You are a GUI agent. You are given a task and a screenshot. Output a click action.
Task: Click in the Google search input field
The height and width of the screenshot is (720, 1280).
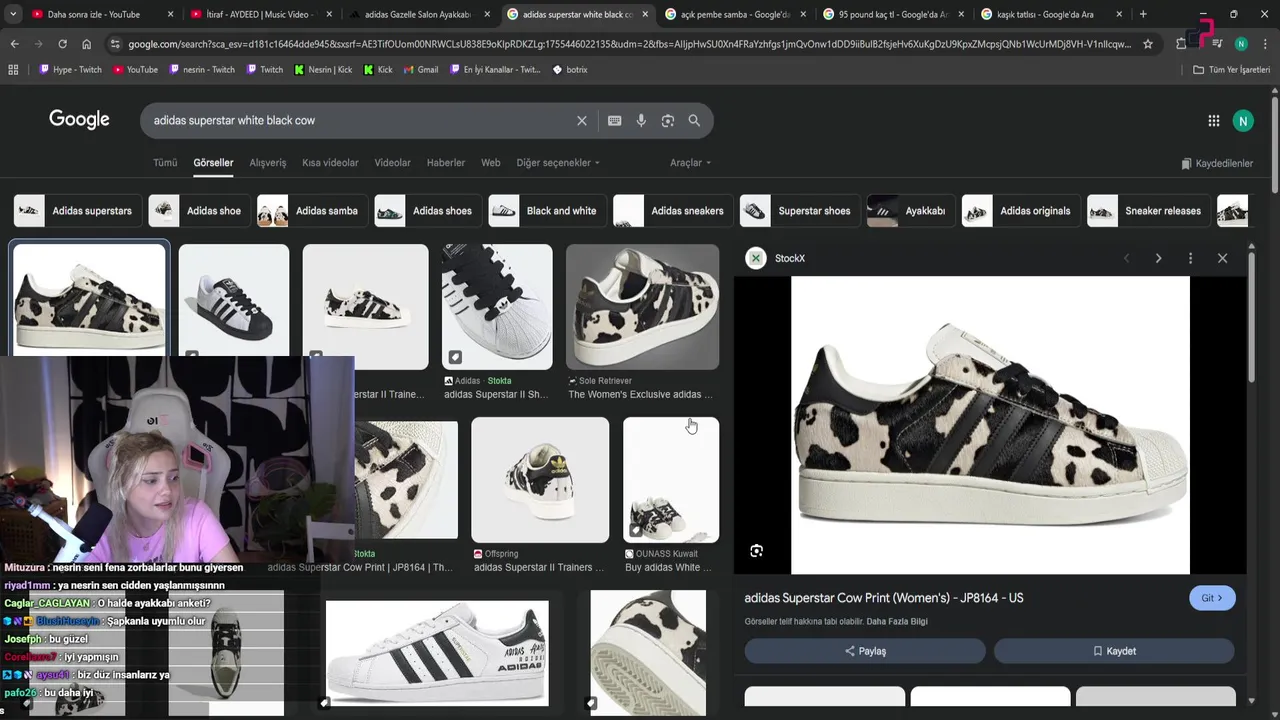pyautogui.click(x=360, y=120)
